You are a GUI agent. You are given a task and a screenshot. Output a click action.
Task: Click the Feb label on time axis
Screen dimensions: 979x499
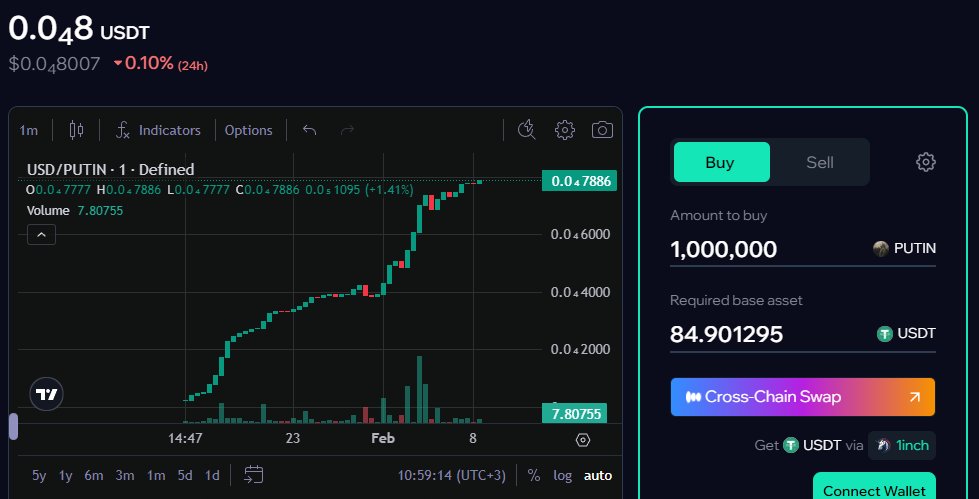click(x=383, y=438)
